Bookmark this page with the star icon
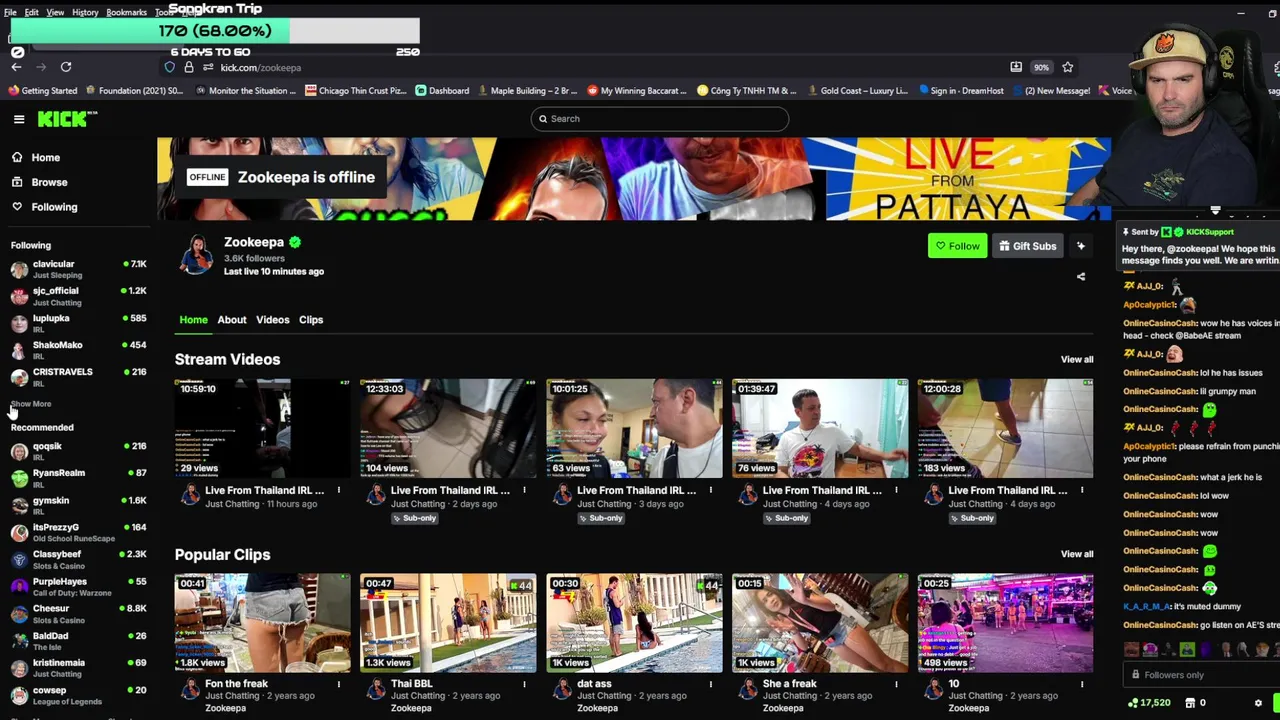This screenshot has width=1280, height=720. tap(1067, 67)
